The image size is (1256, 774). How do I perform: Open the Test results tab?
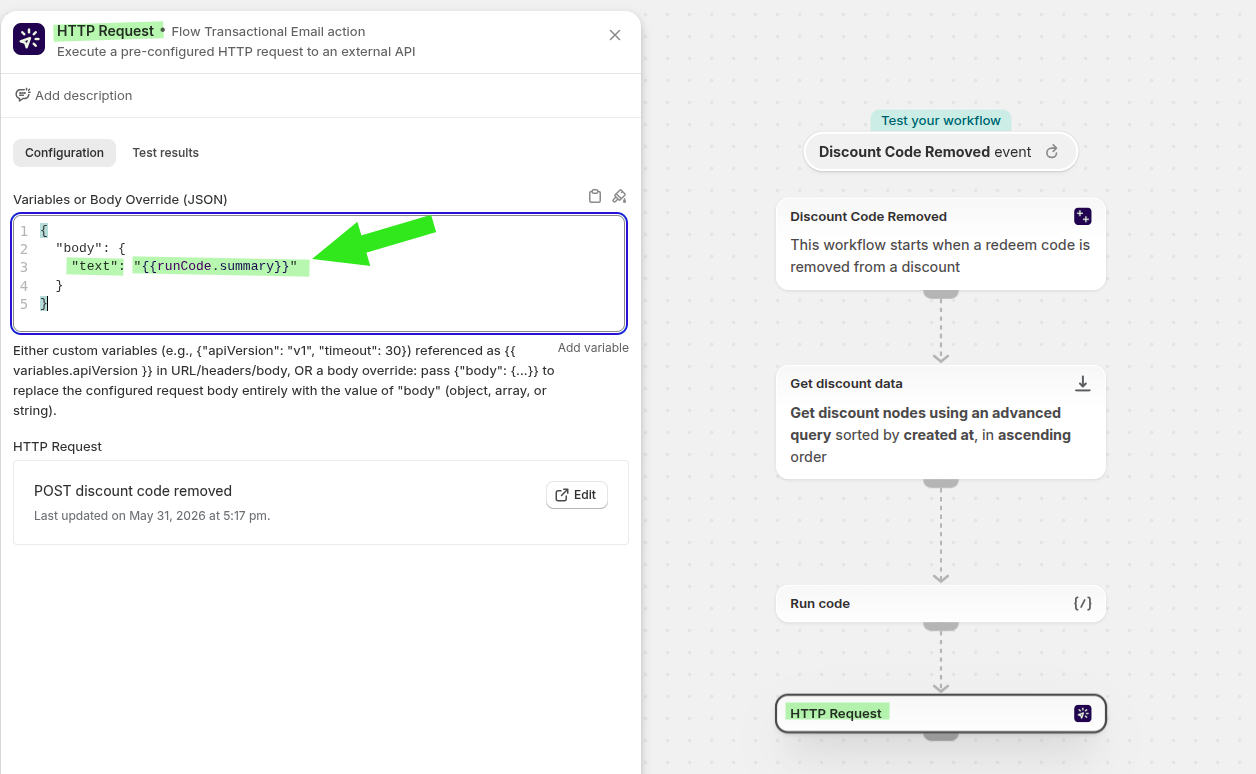166,153
